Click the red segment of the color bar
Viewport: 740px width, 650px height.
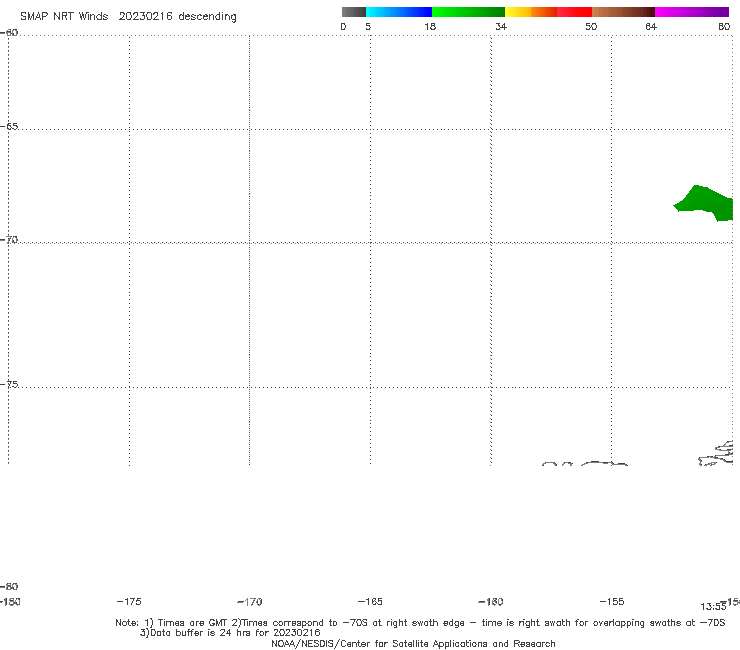[574, 12]
